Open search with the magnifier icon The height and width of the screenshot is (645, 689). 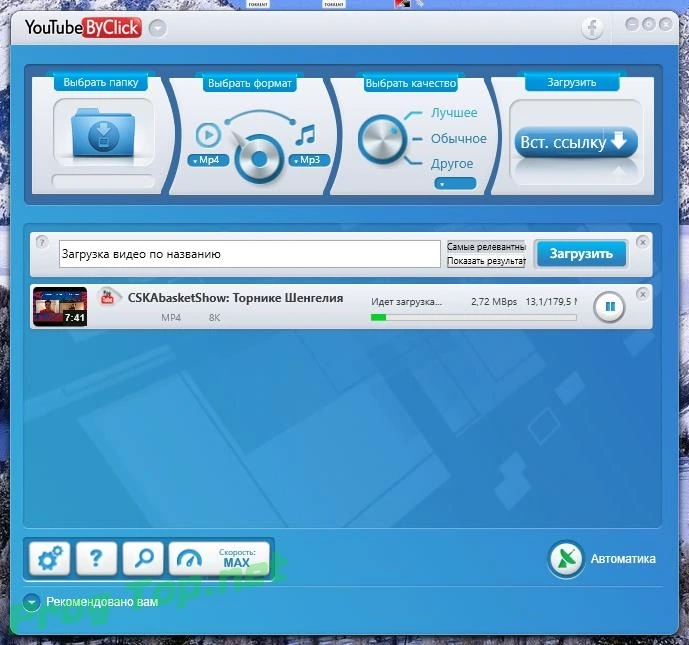143,558
